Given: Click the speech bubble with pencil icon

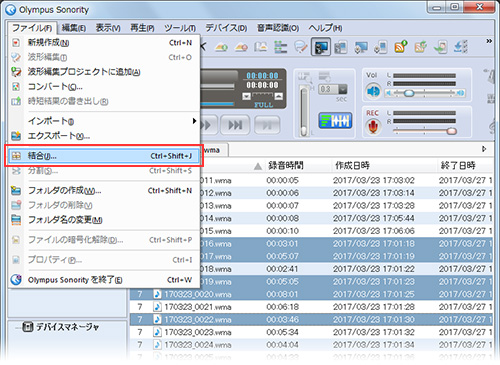Looking at the screenshot, I should point(301,47).
